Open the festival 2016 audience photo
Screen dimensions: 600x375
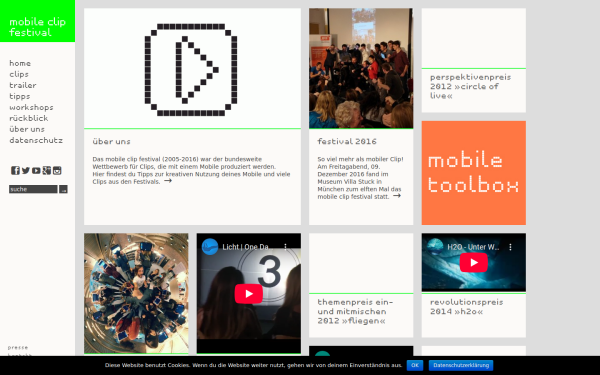(361, 68)
